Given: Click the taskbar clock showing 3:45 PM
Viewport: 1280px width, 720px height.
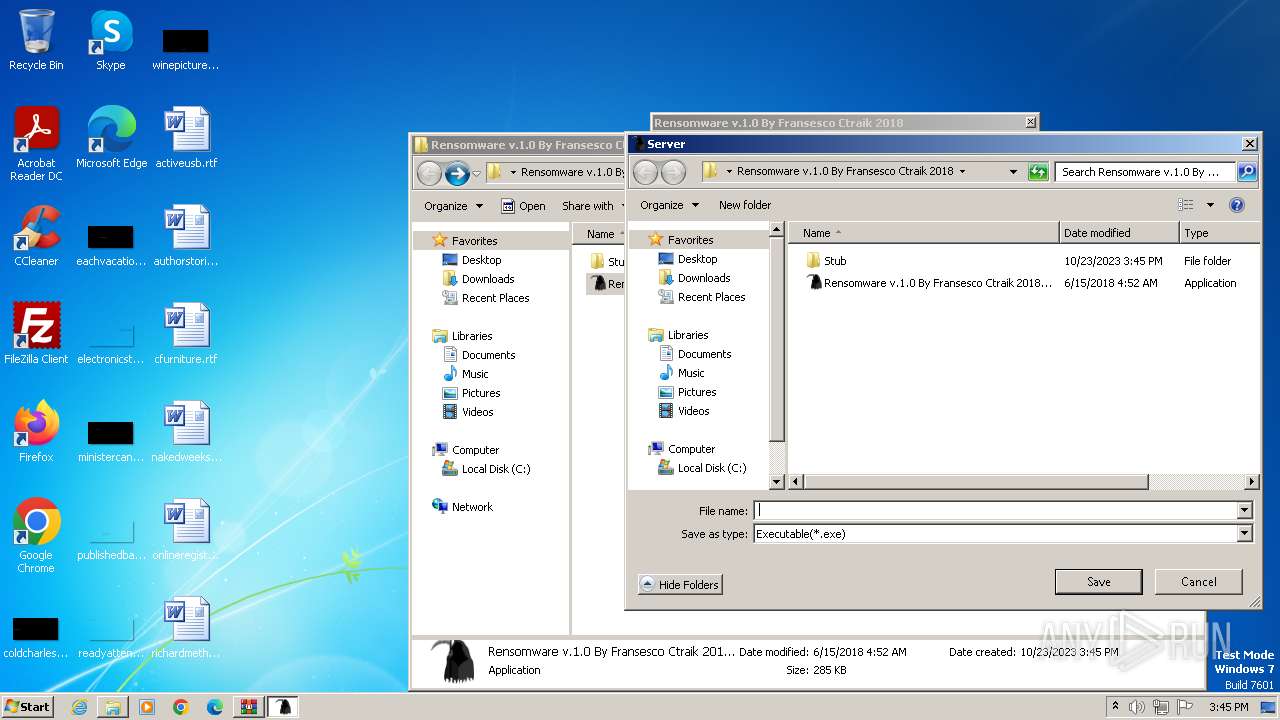Looking at the screenshot, I should (1228, 707).
